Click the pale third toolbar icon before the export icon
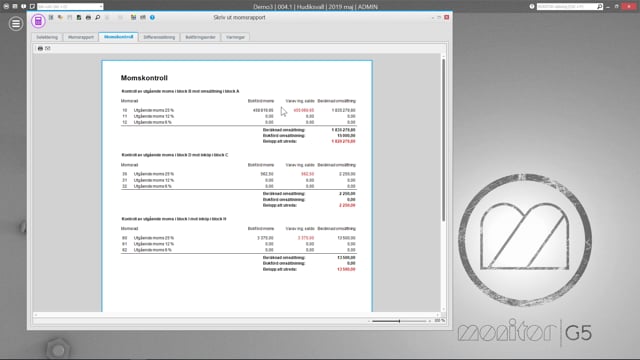The image size is (640, 360). pyautogui.click(x=70, y=18)
